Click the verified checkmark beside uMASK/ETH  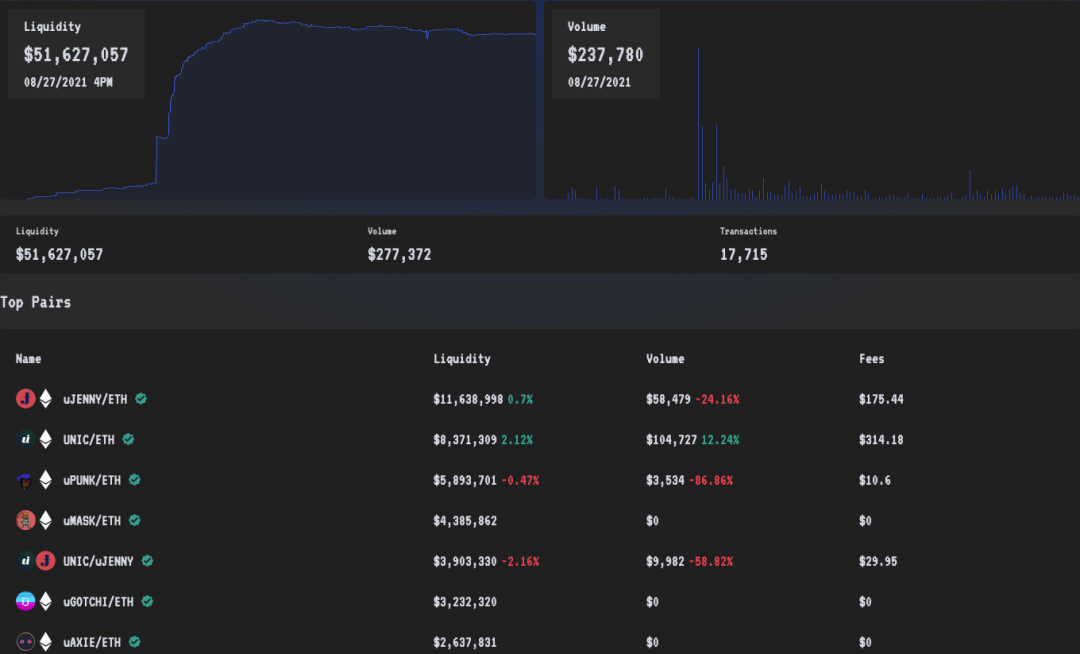tap(134, 520)
